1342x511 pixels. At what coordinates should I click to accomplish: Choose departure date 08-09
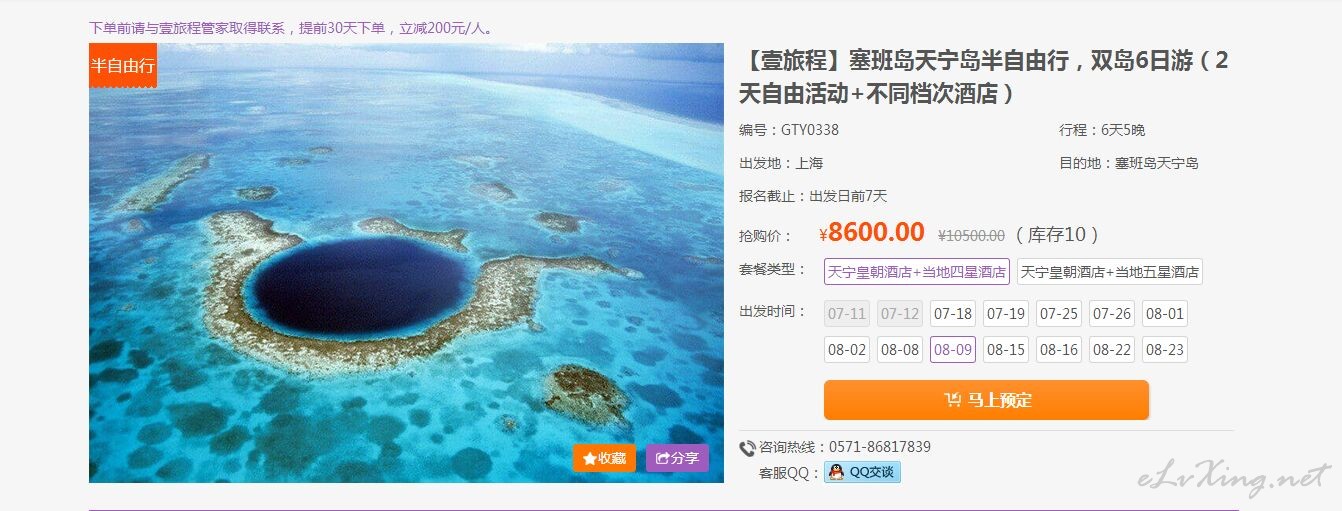coord(953,350)
